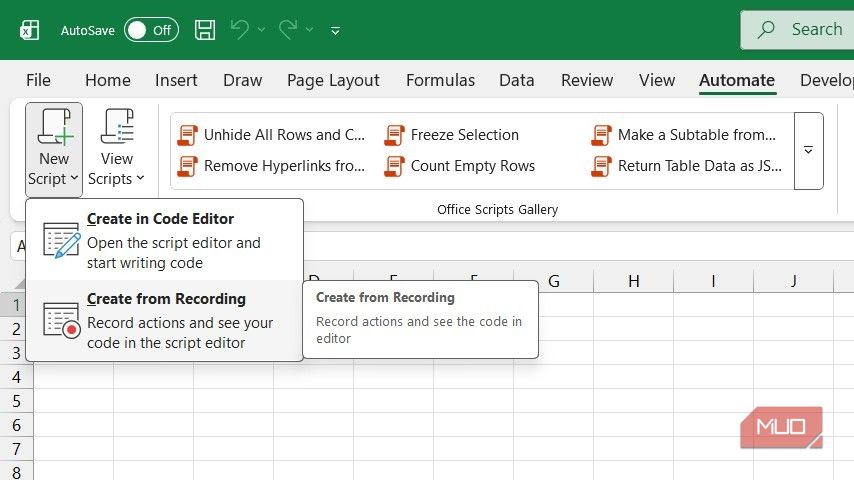
Task: Choose Create in Code Editor option
Action: coord(164,240)
